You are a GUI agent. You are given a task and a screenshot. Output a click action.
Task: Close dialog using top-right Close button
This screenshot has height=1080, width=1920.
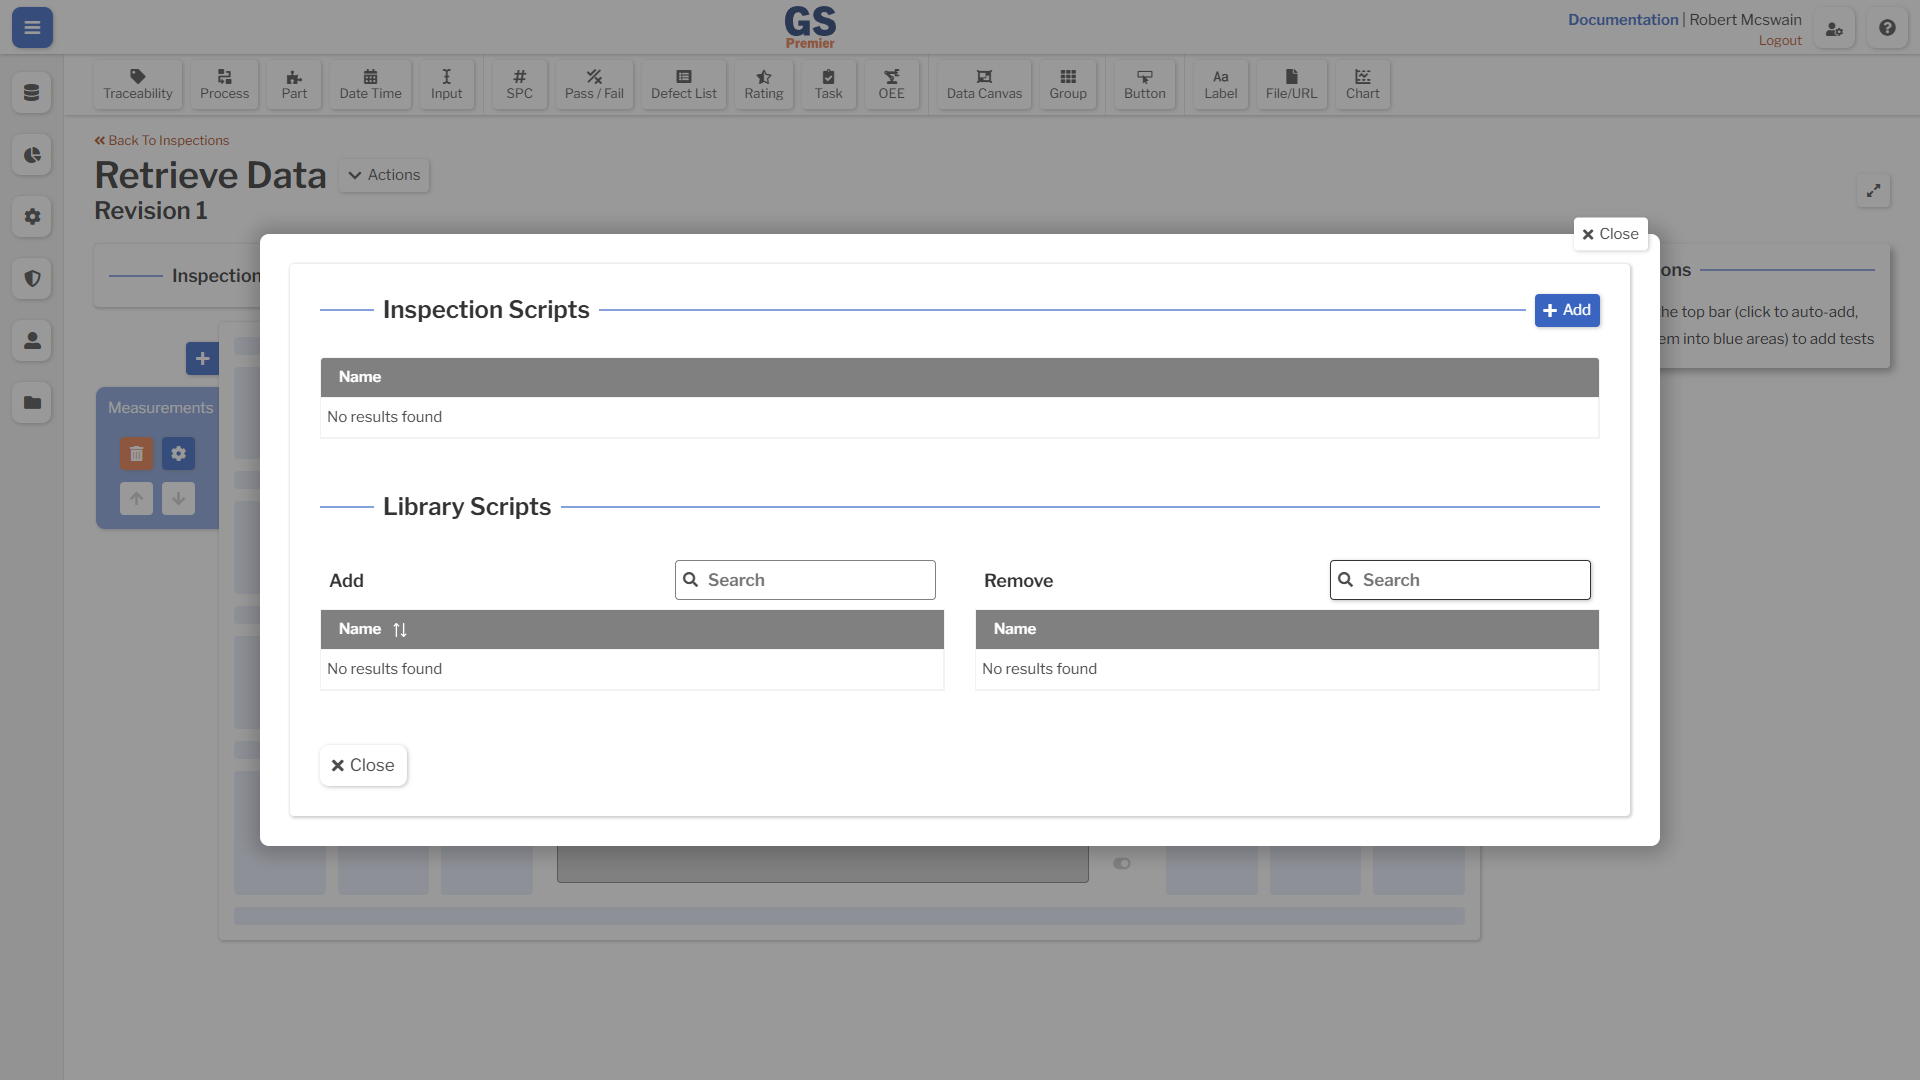[x=1610, y=234]
